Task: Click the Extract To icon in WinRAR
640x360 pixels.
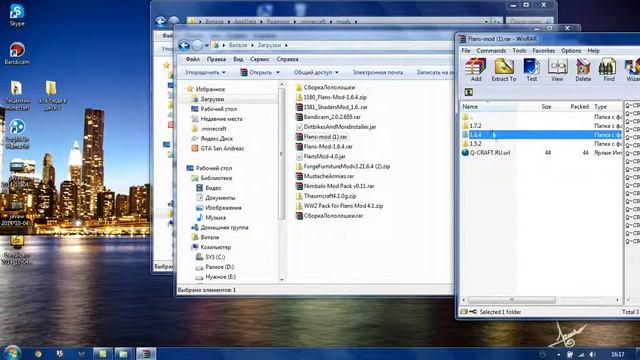Action: pyautogui.click(x=504, y=70)
